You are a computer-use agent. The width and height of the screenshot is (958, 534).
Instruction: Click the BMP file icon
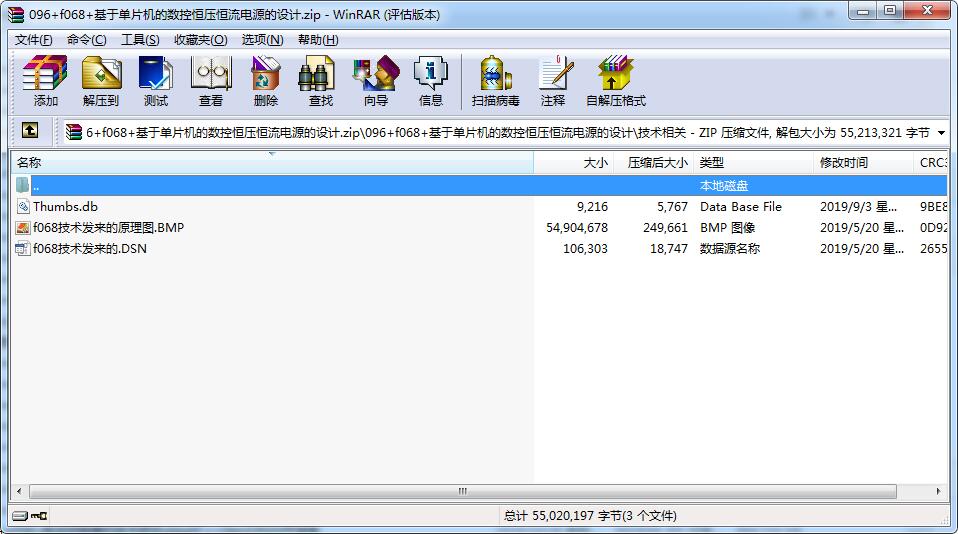(x=23, y=227)
